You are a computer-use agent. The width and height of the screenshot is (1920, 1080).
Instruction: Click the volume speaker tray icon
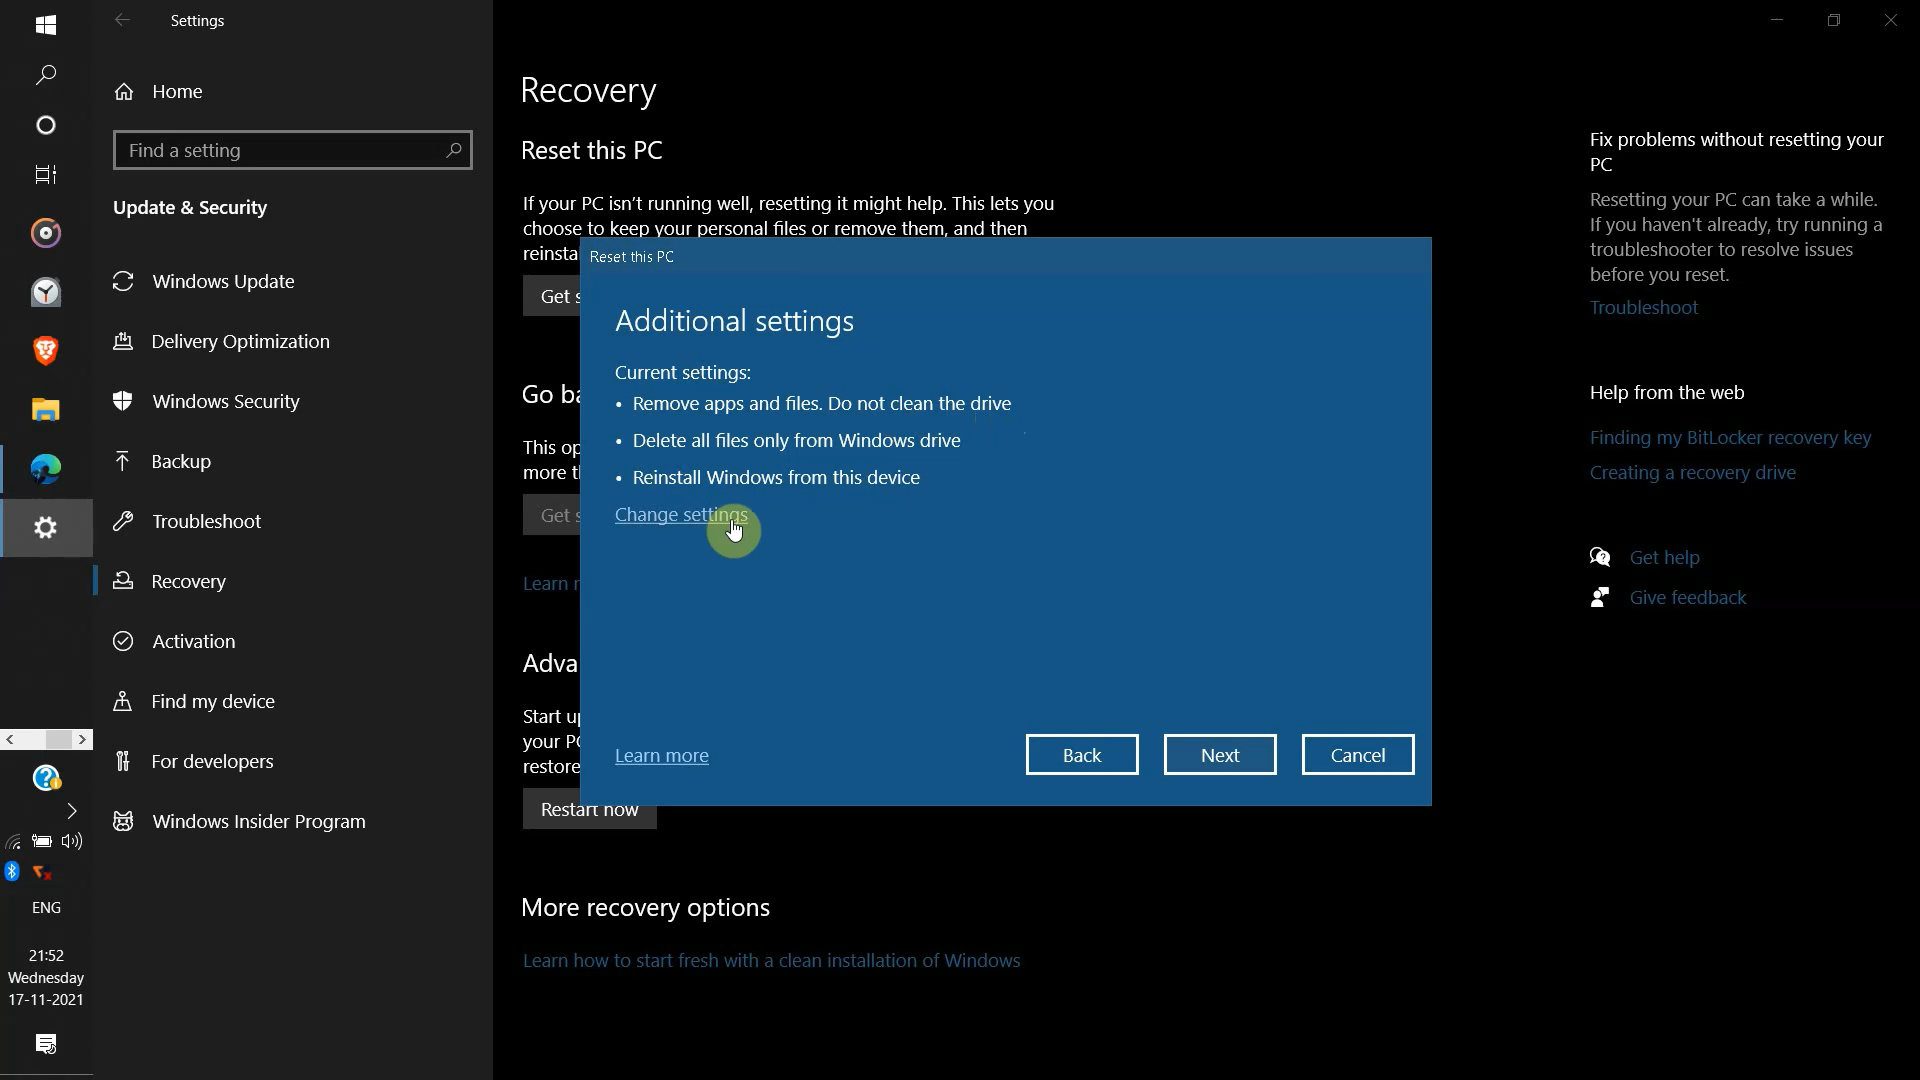tap(72, 841)
